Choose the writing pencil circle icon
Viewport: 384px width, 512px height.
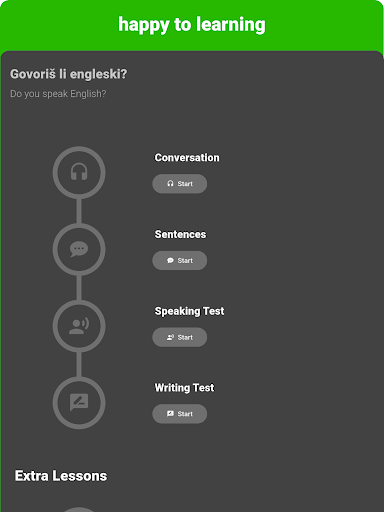click(x=79, y=403)
